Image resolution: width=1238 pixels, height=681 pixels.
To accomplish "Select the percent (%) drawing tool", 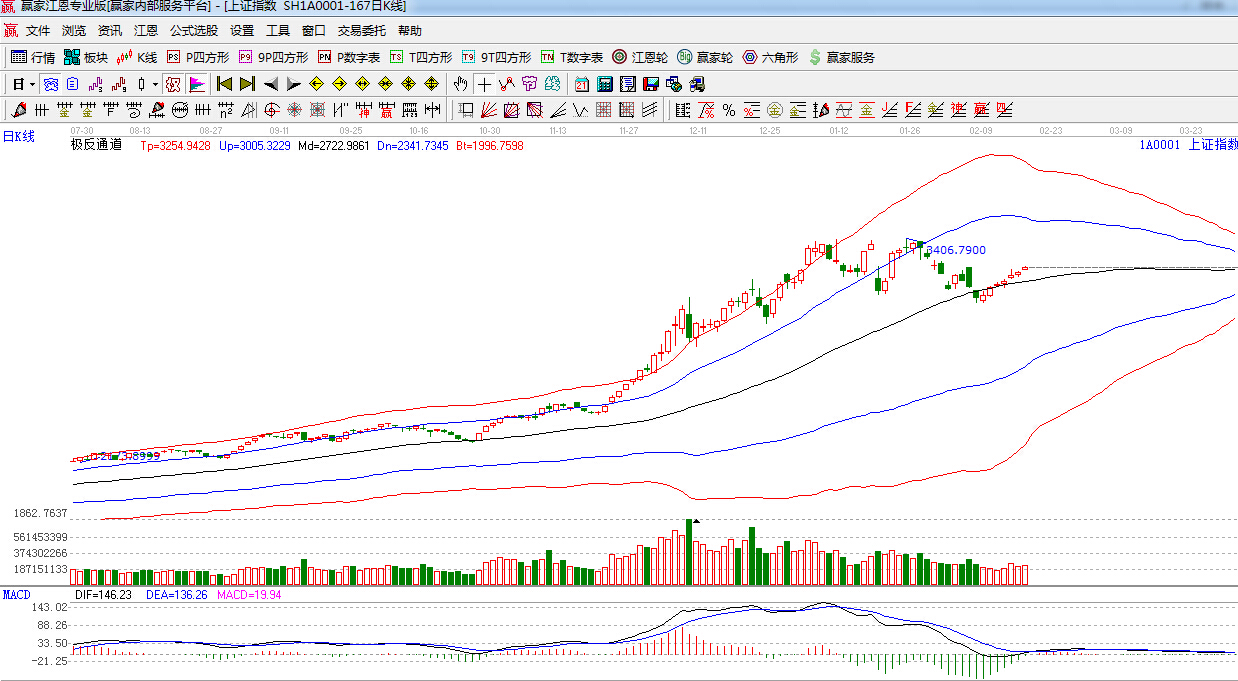I will pyautogui.click(x=729, y=109).
